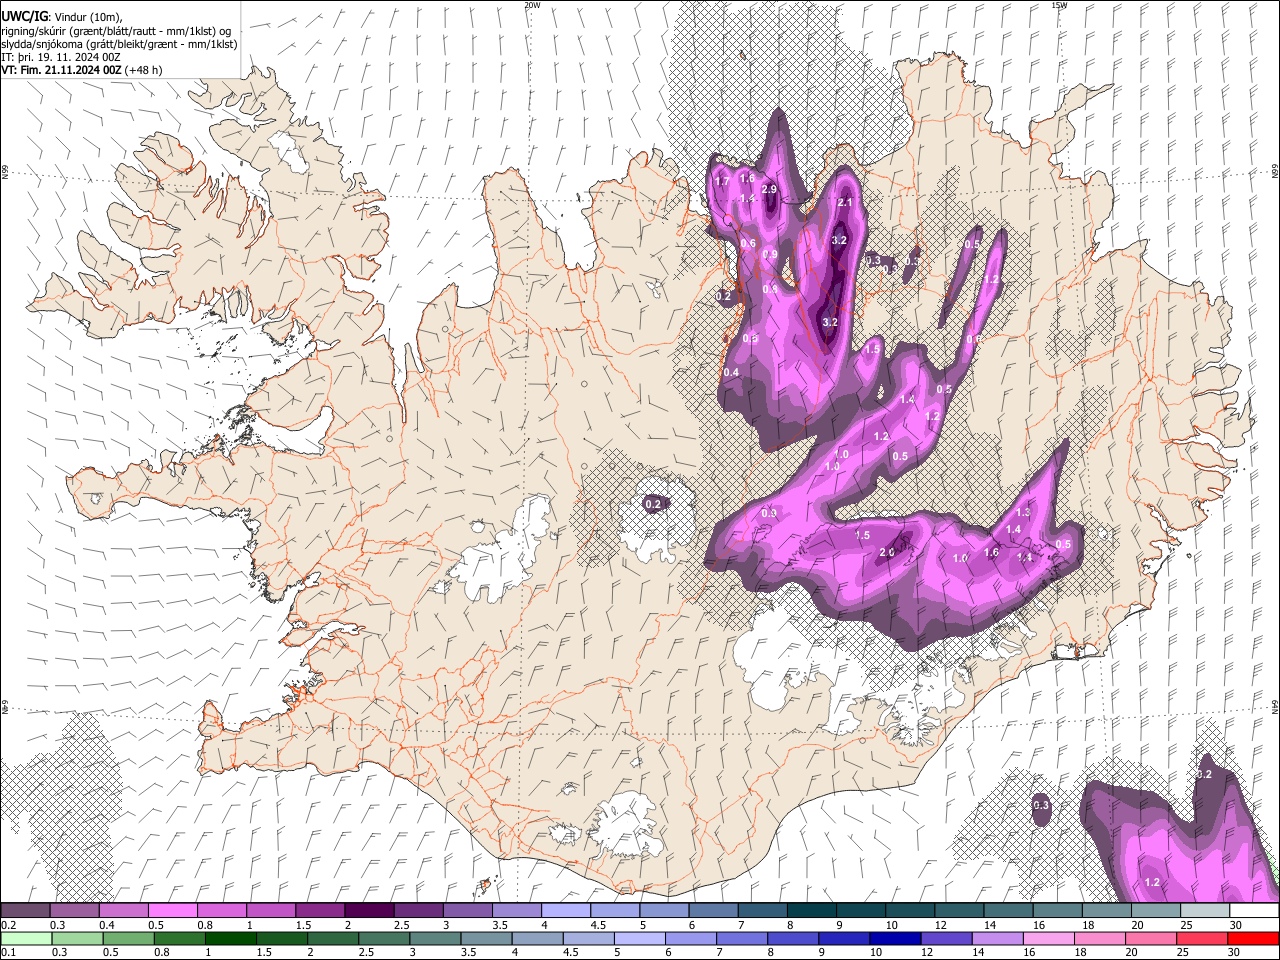Click the dull plum 0.2 mm snow legend swatch
This screenshot has width=1280, height=960.
tap(25, 911)
